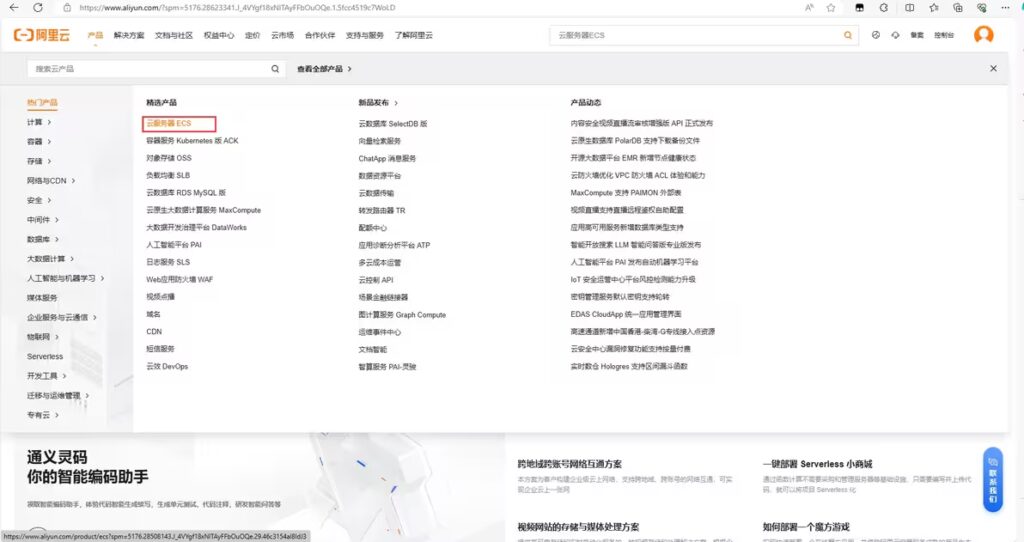Open the 定价 menu item
The image size is (1024, 542).
point(253,35)
